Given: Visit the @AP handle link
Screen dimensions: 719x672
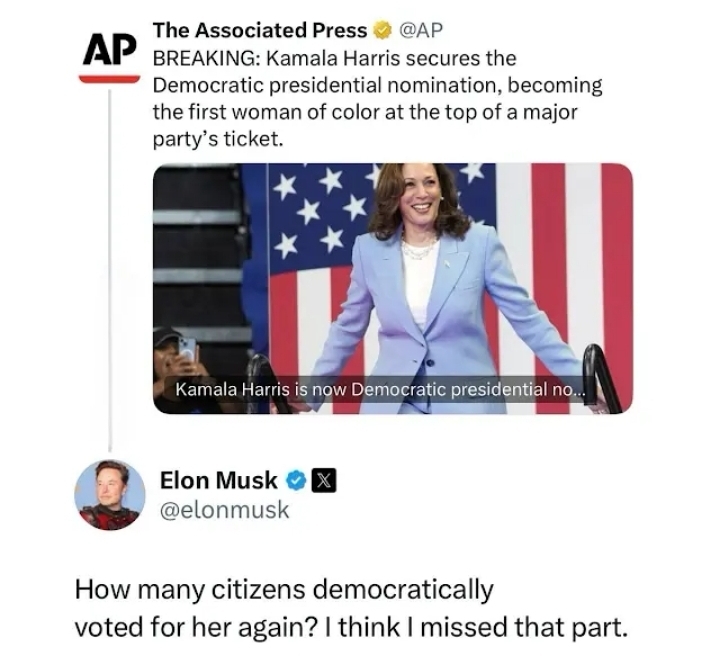Looking at the screenshot, I should click(x=421, y=30).
